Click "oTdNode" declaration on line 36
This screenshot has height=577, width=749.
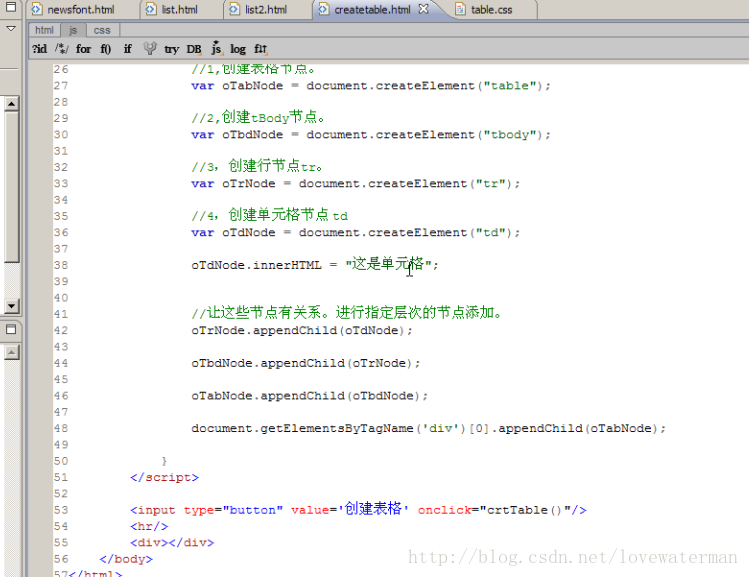click(x=248, y=233)
